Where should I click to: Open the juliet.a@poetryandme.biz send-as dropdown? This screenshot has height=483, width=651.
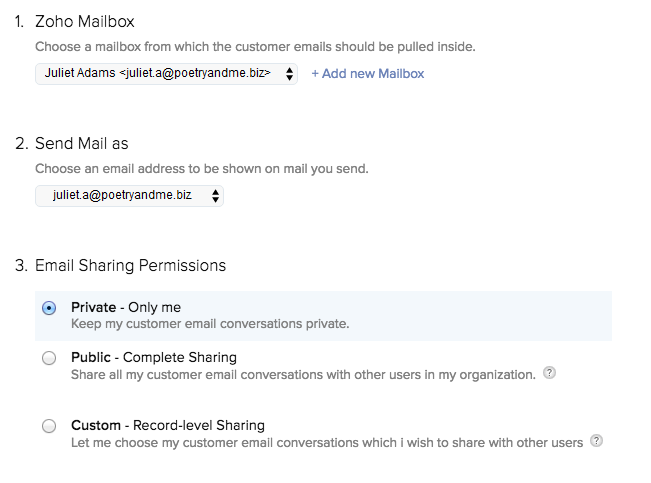[130, 196]
